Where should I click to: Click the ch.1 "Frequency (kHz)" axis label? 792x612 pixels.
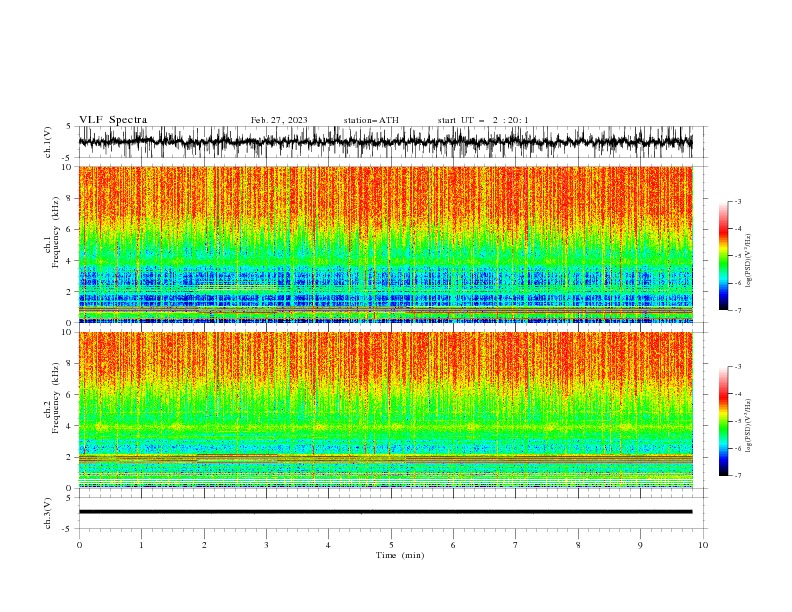point(56,233)
